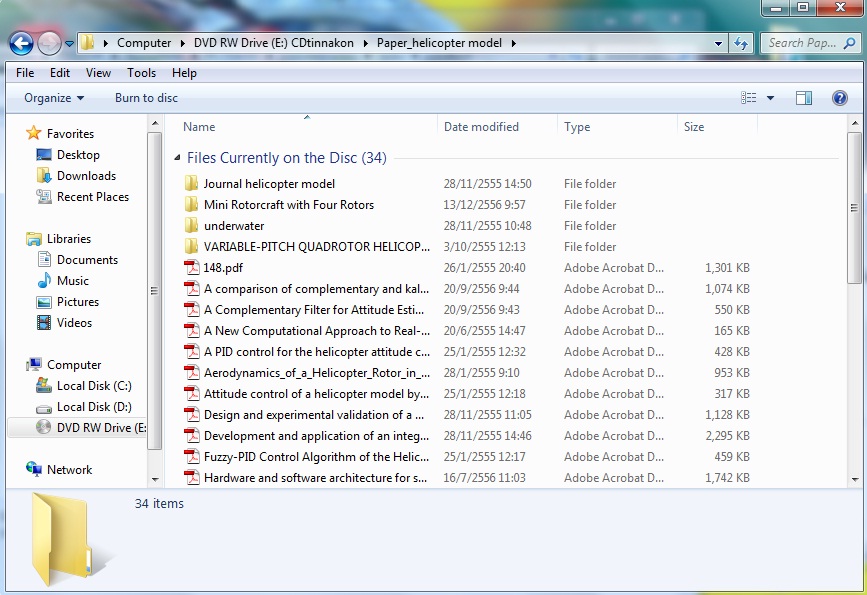The width and height of the screenshot is (867, 595).
Task: Expand the Organize dropdown menu
Action: (54, 98)
